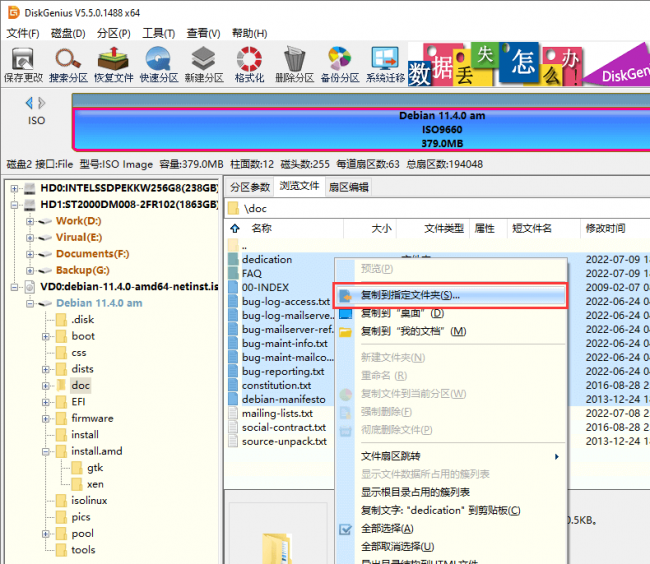Open the Backup Partition (备份分区) tool
The height and width of the screenshot is (564, 650).
[340, 64]
